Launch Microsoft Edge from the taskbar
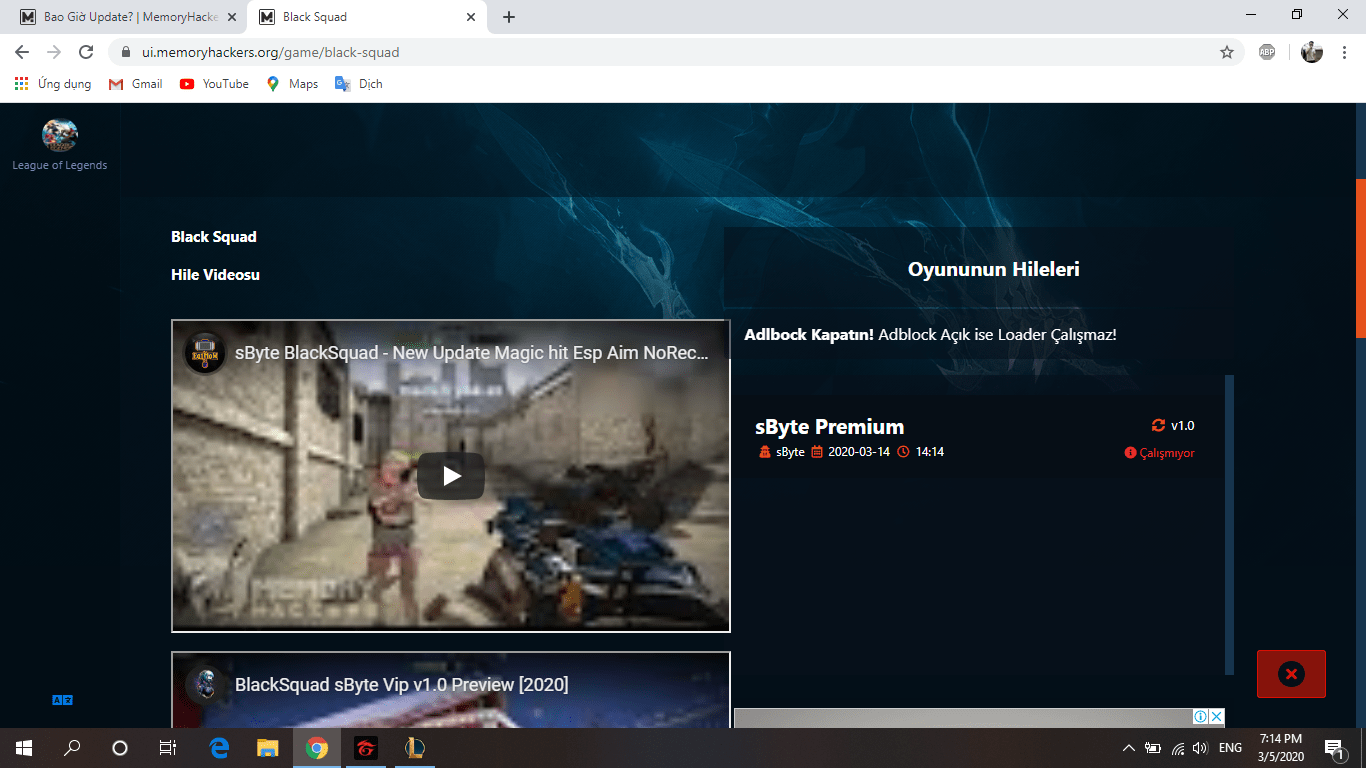 pyautogui.click(x=219, y=747)
